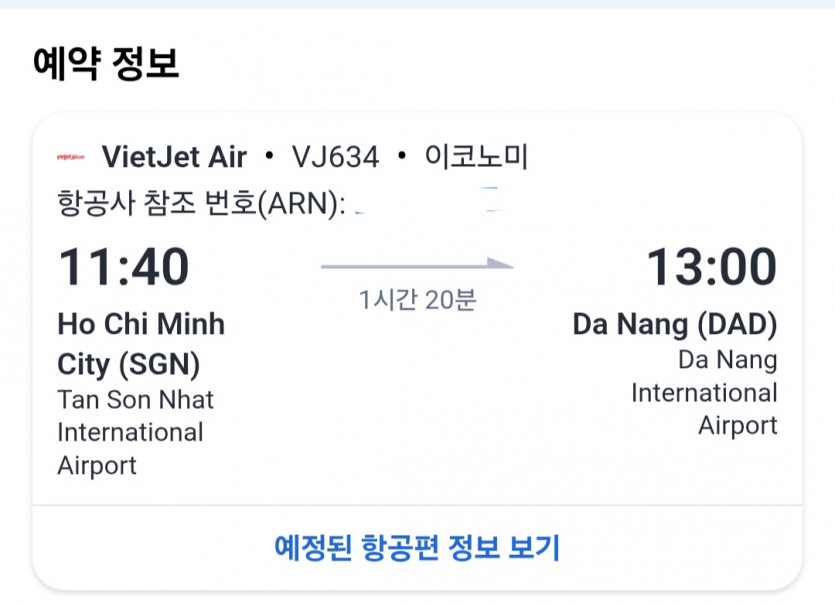Select the Ho Chi Minh City (SGN) origin
The image size is (835, 603).
point(141,343)
